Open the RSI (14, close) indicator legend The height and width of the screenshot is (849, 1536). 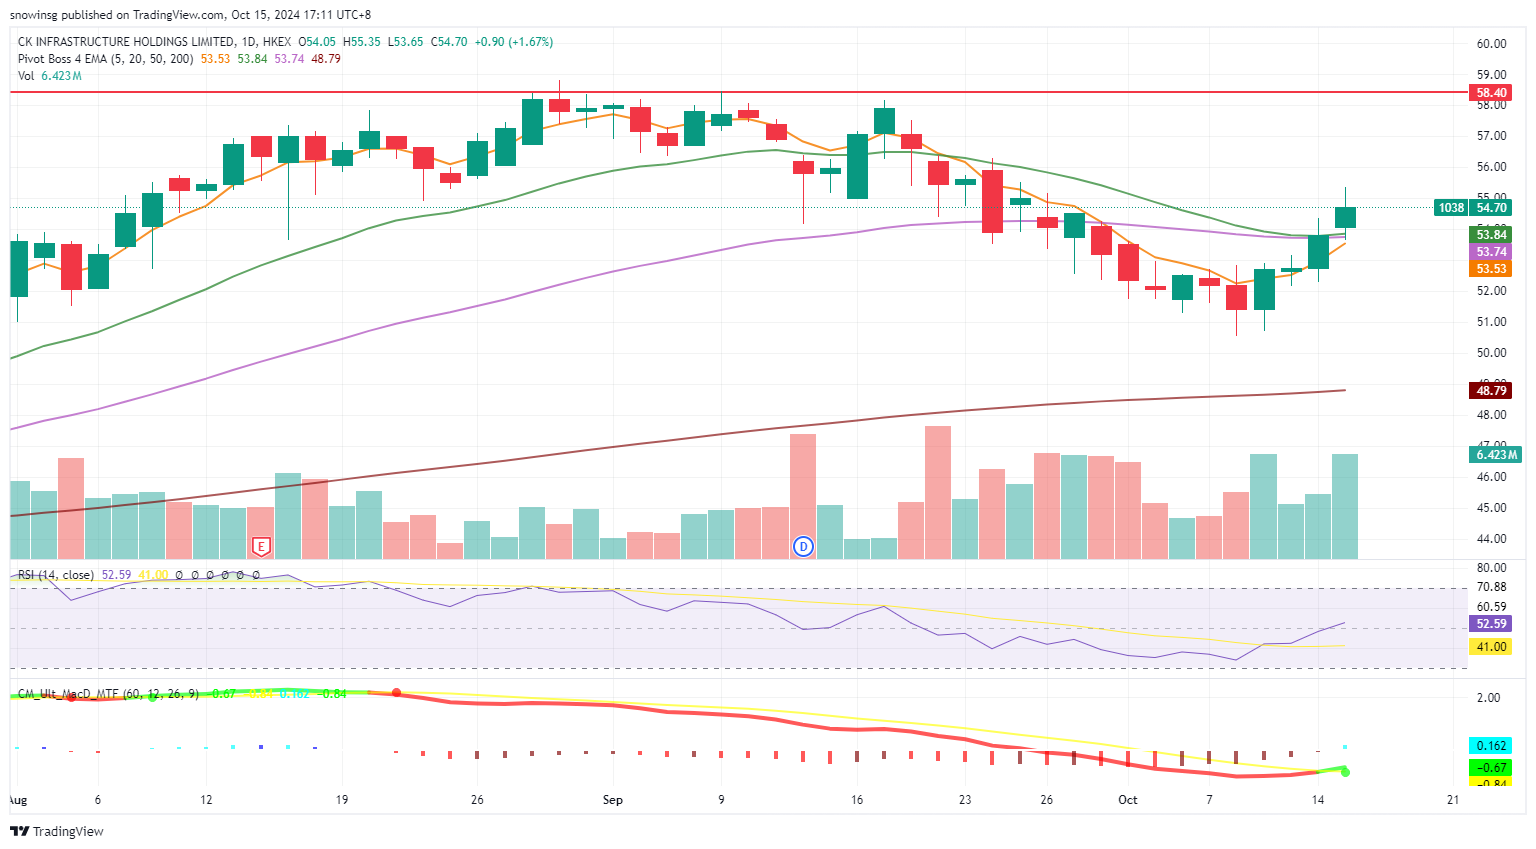(x=56, y=575)
